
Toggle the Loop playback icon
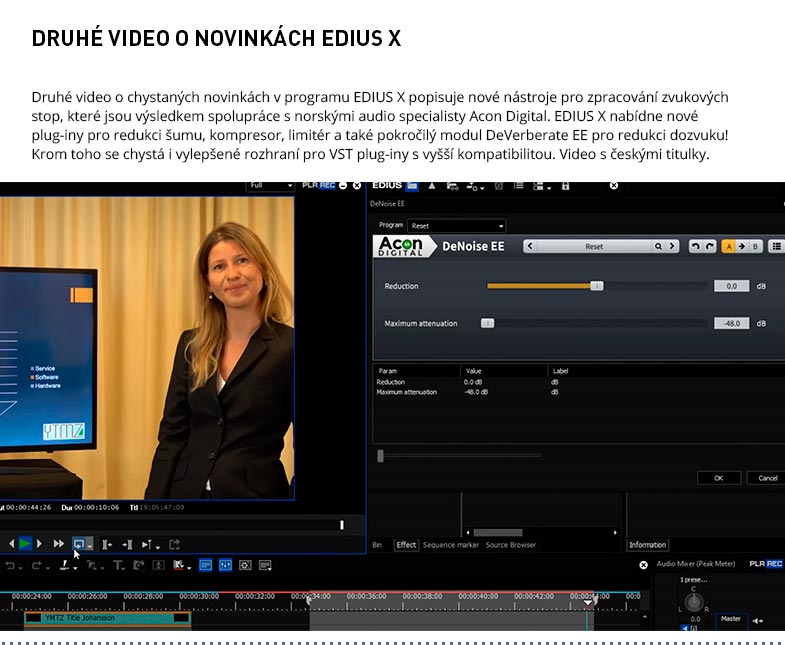(x=79, y=544)
